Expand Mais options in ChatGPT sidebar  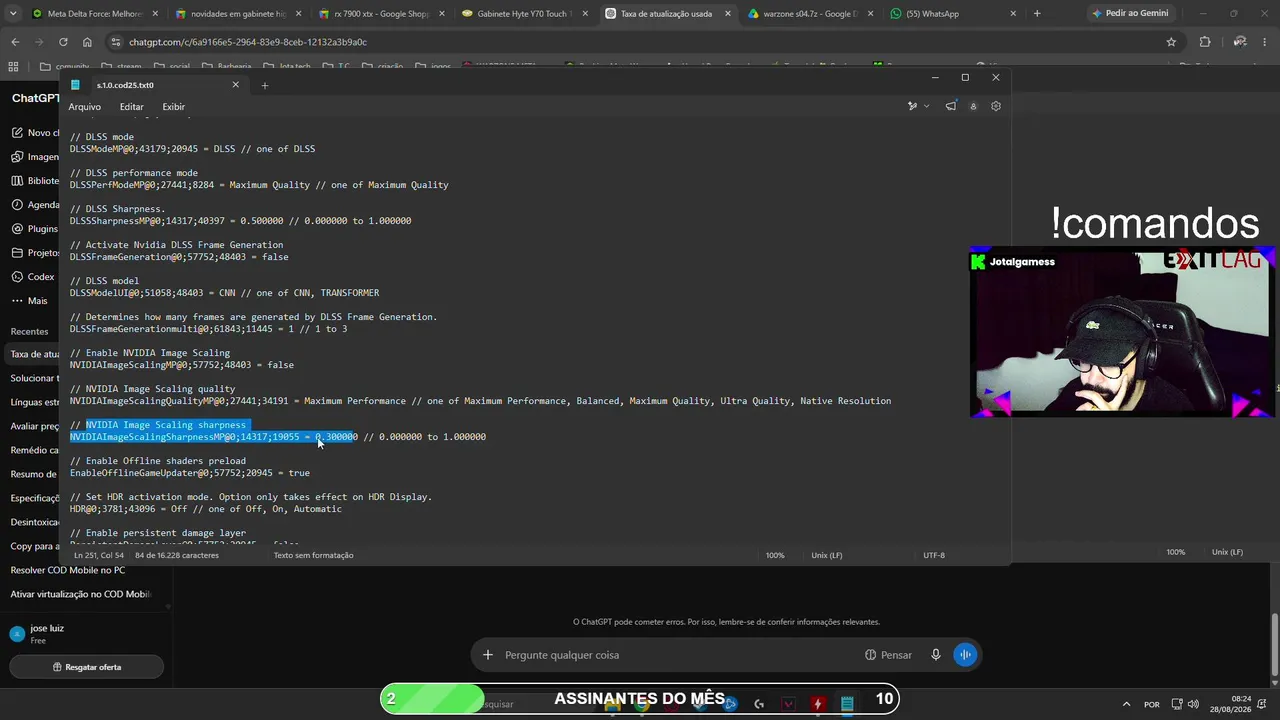(x=30, y=301)
